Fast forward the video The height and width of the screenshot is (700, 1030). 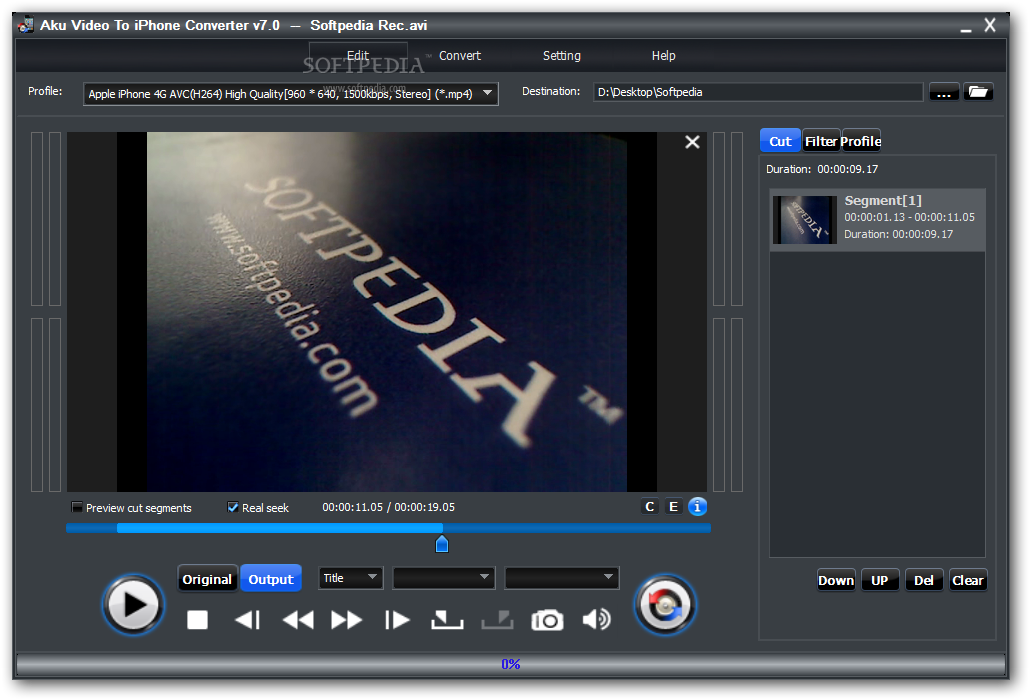click(347, 620)
